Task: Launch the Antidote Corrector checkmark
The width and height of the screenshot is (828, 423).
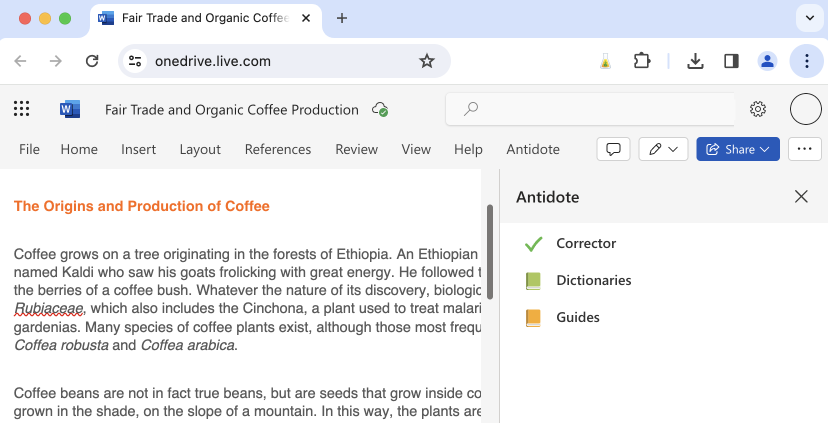Action: point(533,243)
